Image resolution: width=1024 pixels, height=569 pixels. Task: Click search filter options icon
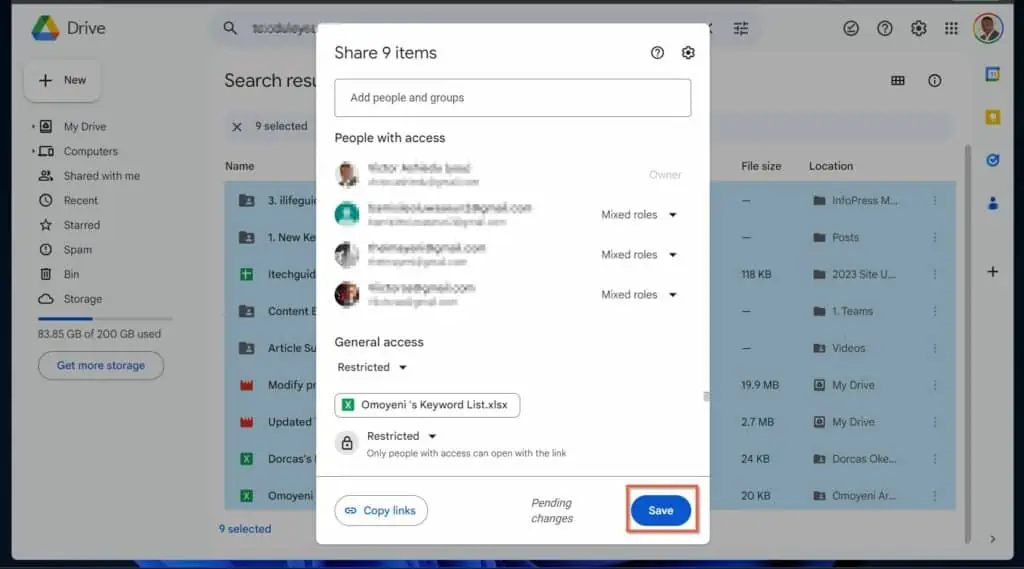pos(741,29)
